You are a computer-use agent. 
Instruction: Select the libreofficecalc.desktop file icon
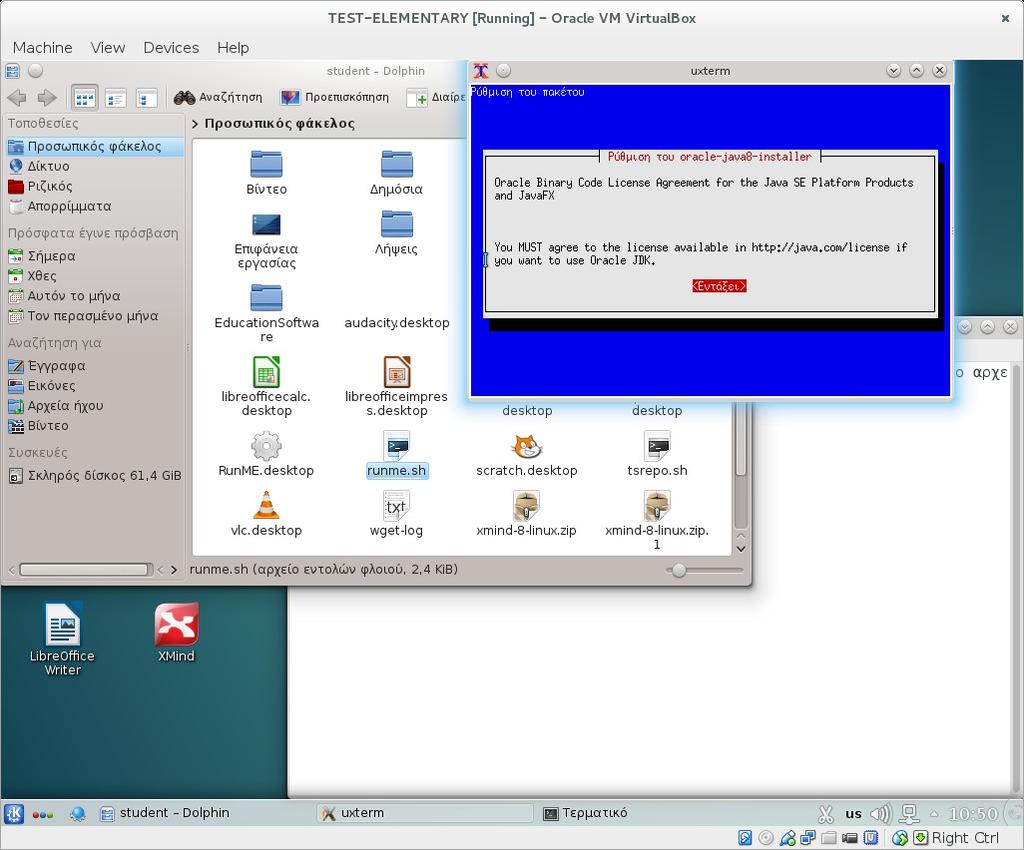coord(266,371)
